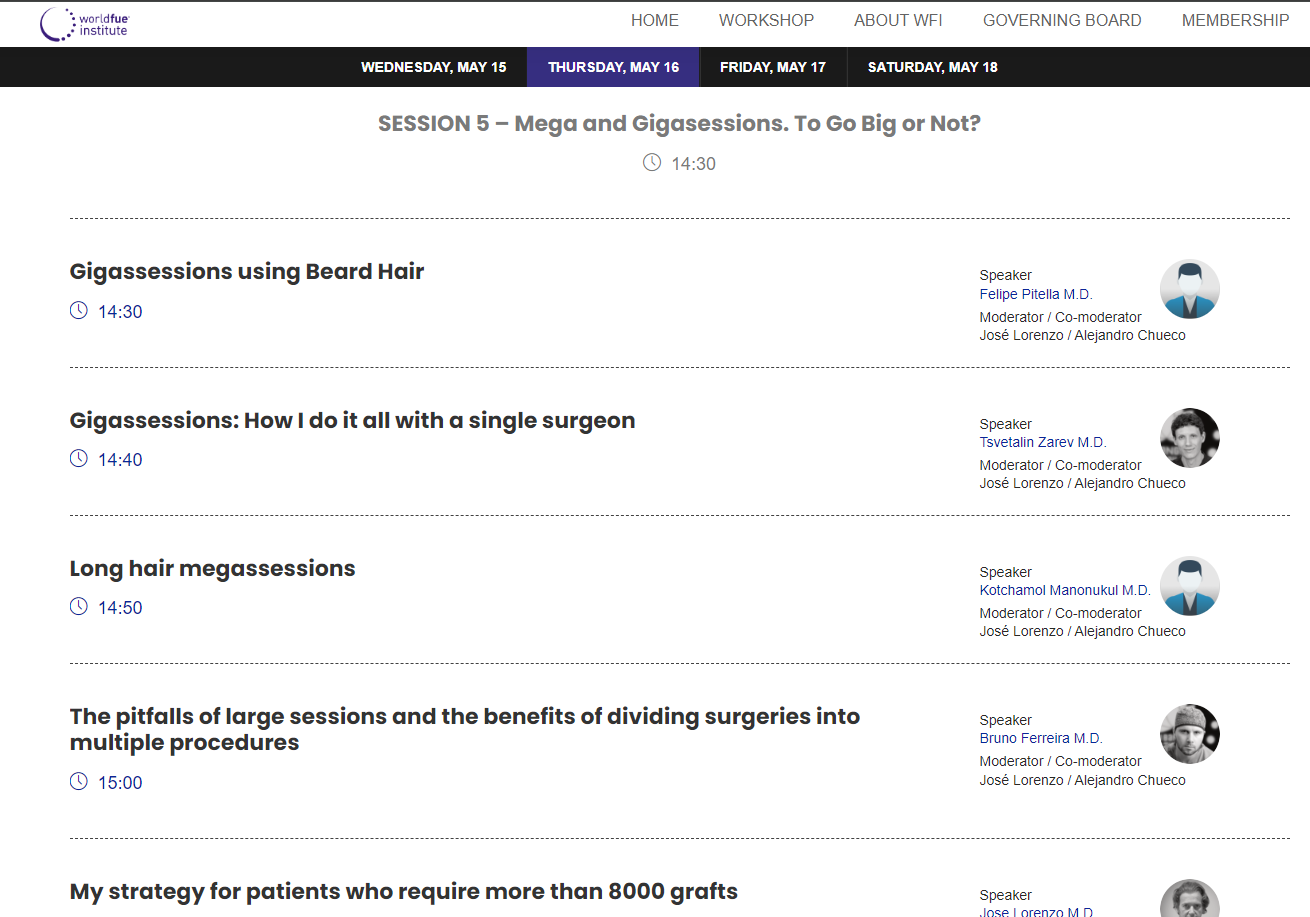Open Kotchamol Manonukul's avatar image
Viewport: 1310px width, 917px height.
(x=1189, y=586)
